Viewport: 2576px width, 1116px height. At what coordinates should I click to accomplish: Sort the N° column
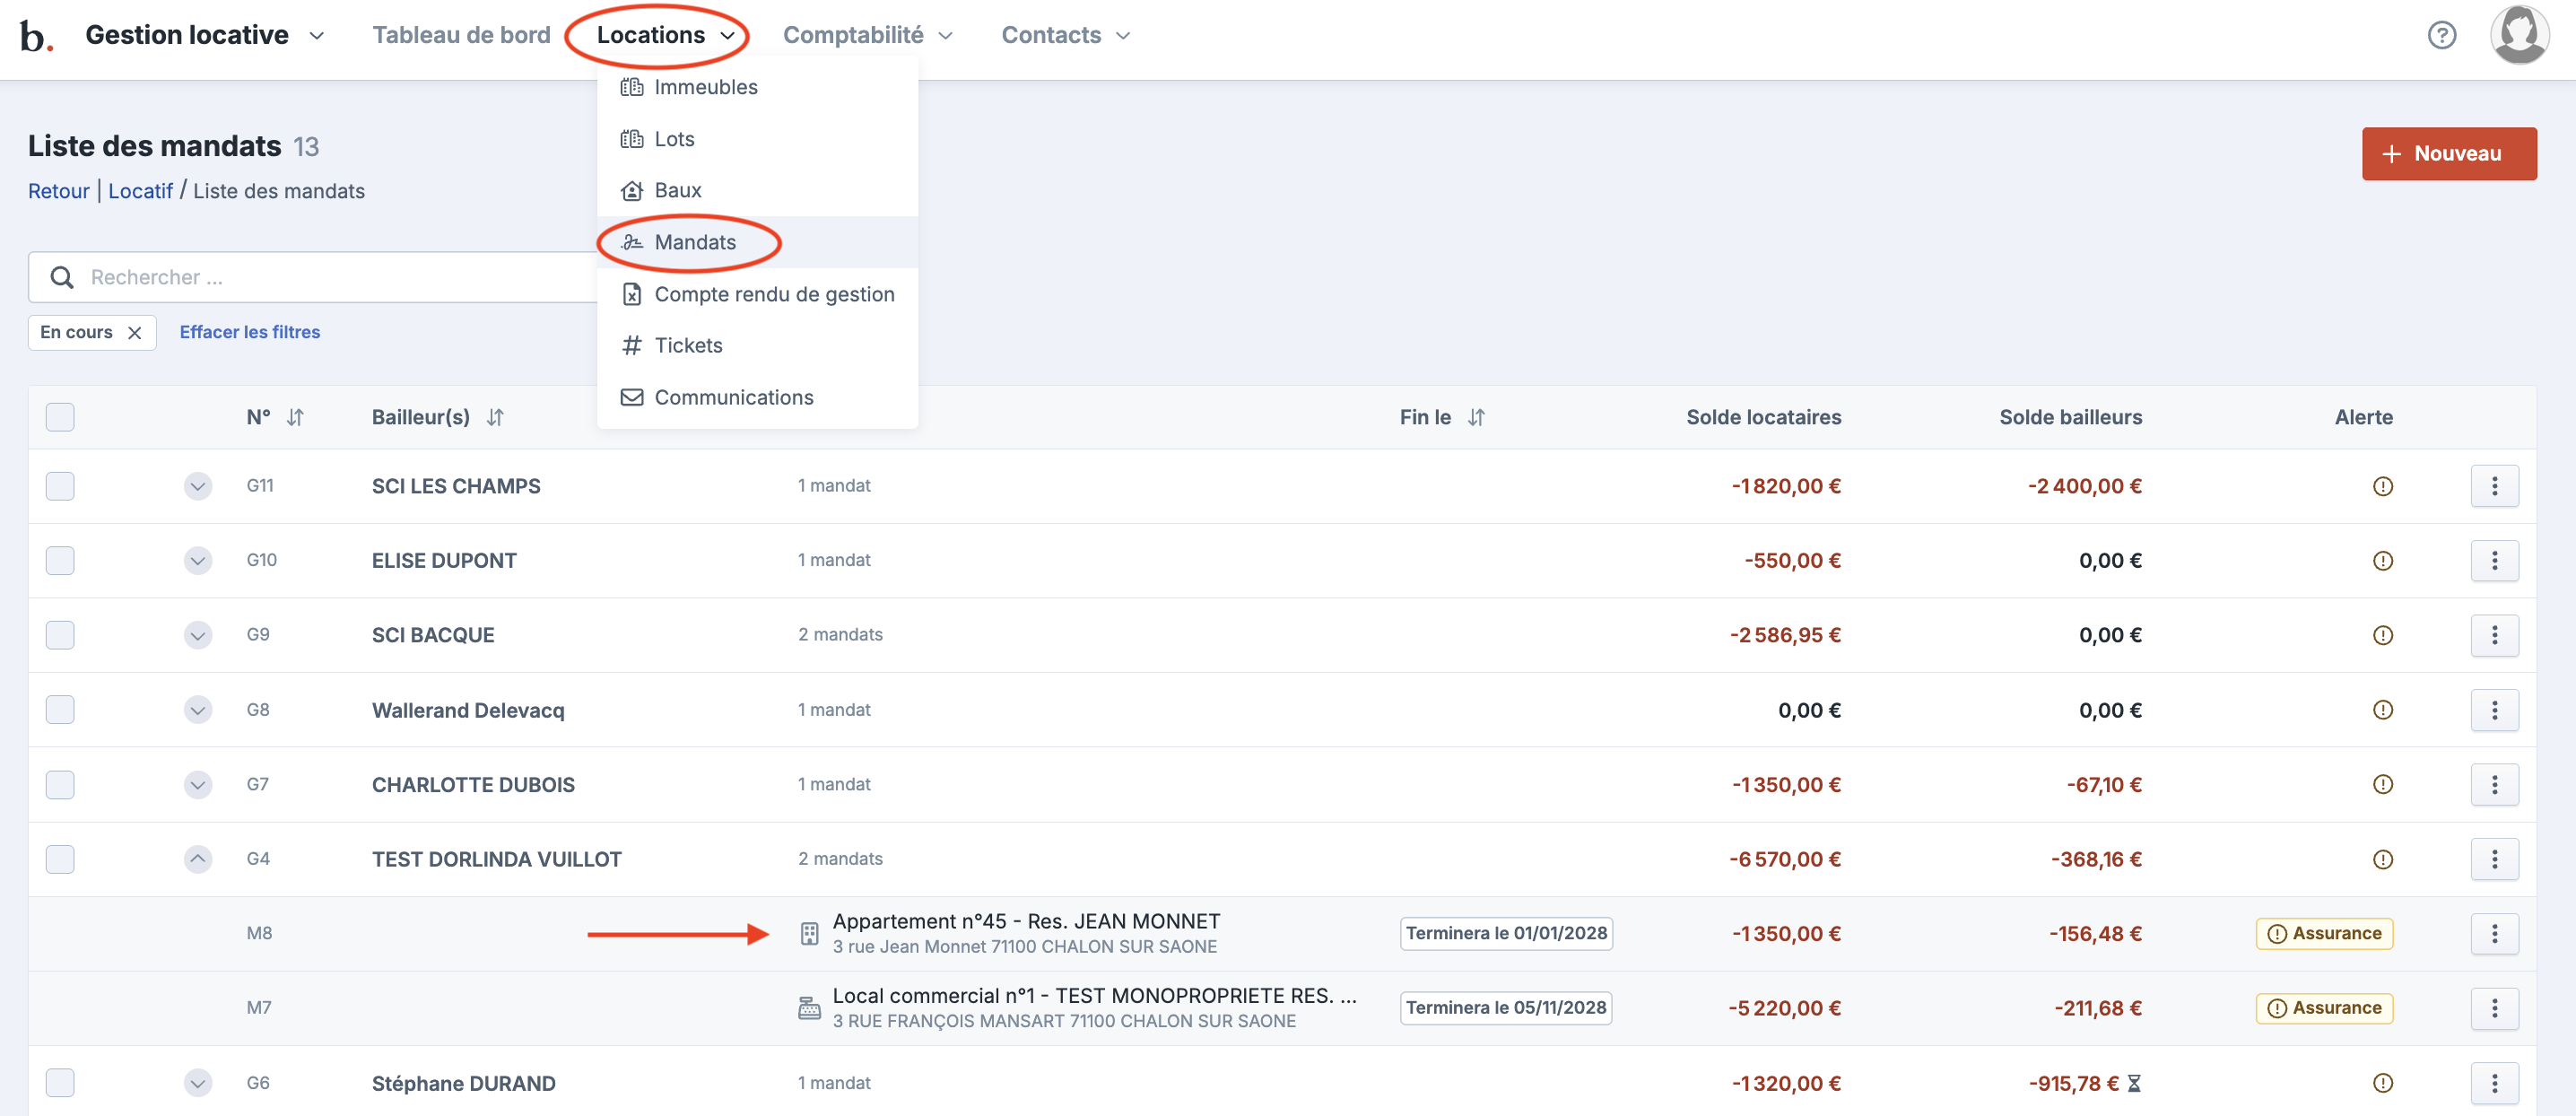coord(294,417)
